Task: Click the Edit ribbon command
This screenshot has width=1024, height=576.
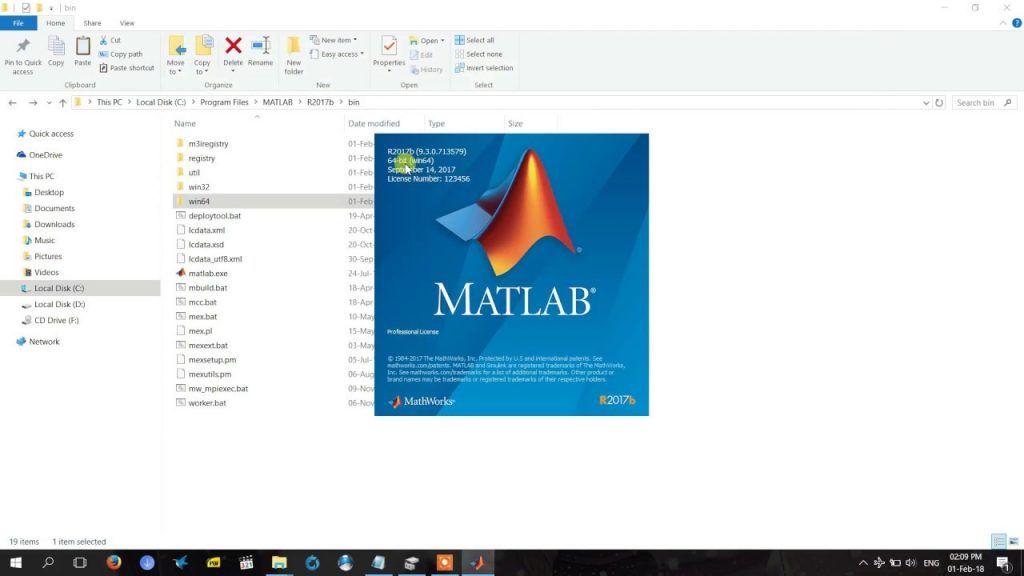Action: coord(421,55)
